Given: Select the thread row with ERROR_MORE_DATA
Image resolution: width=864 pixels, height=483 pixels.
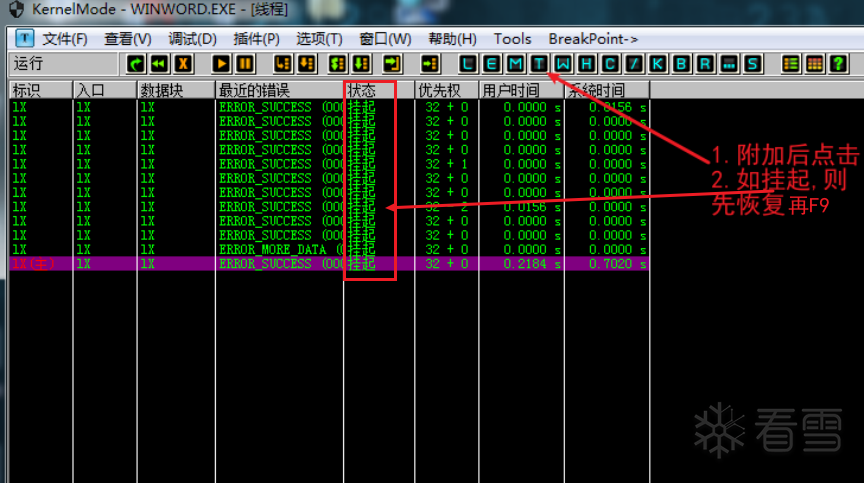Looking at the screenshot, I should click(x=329, y=249).
